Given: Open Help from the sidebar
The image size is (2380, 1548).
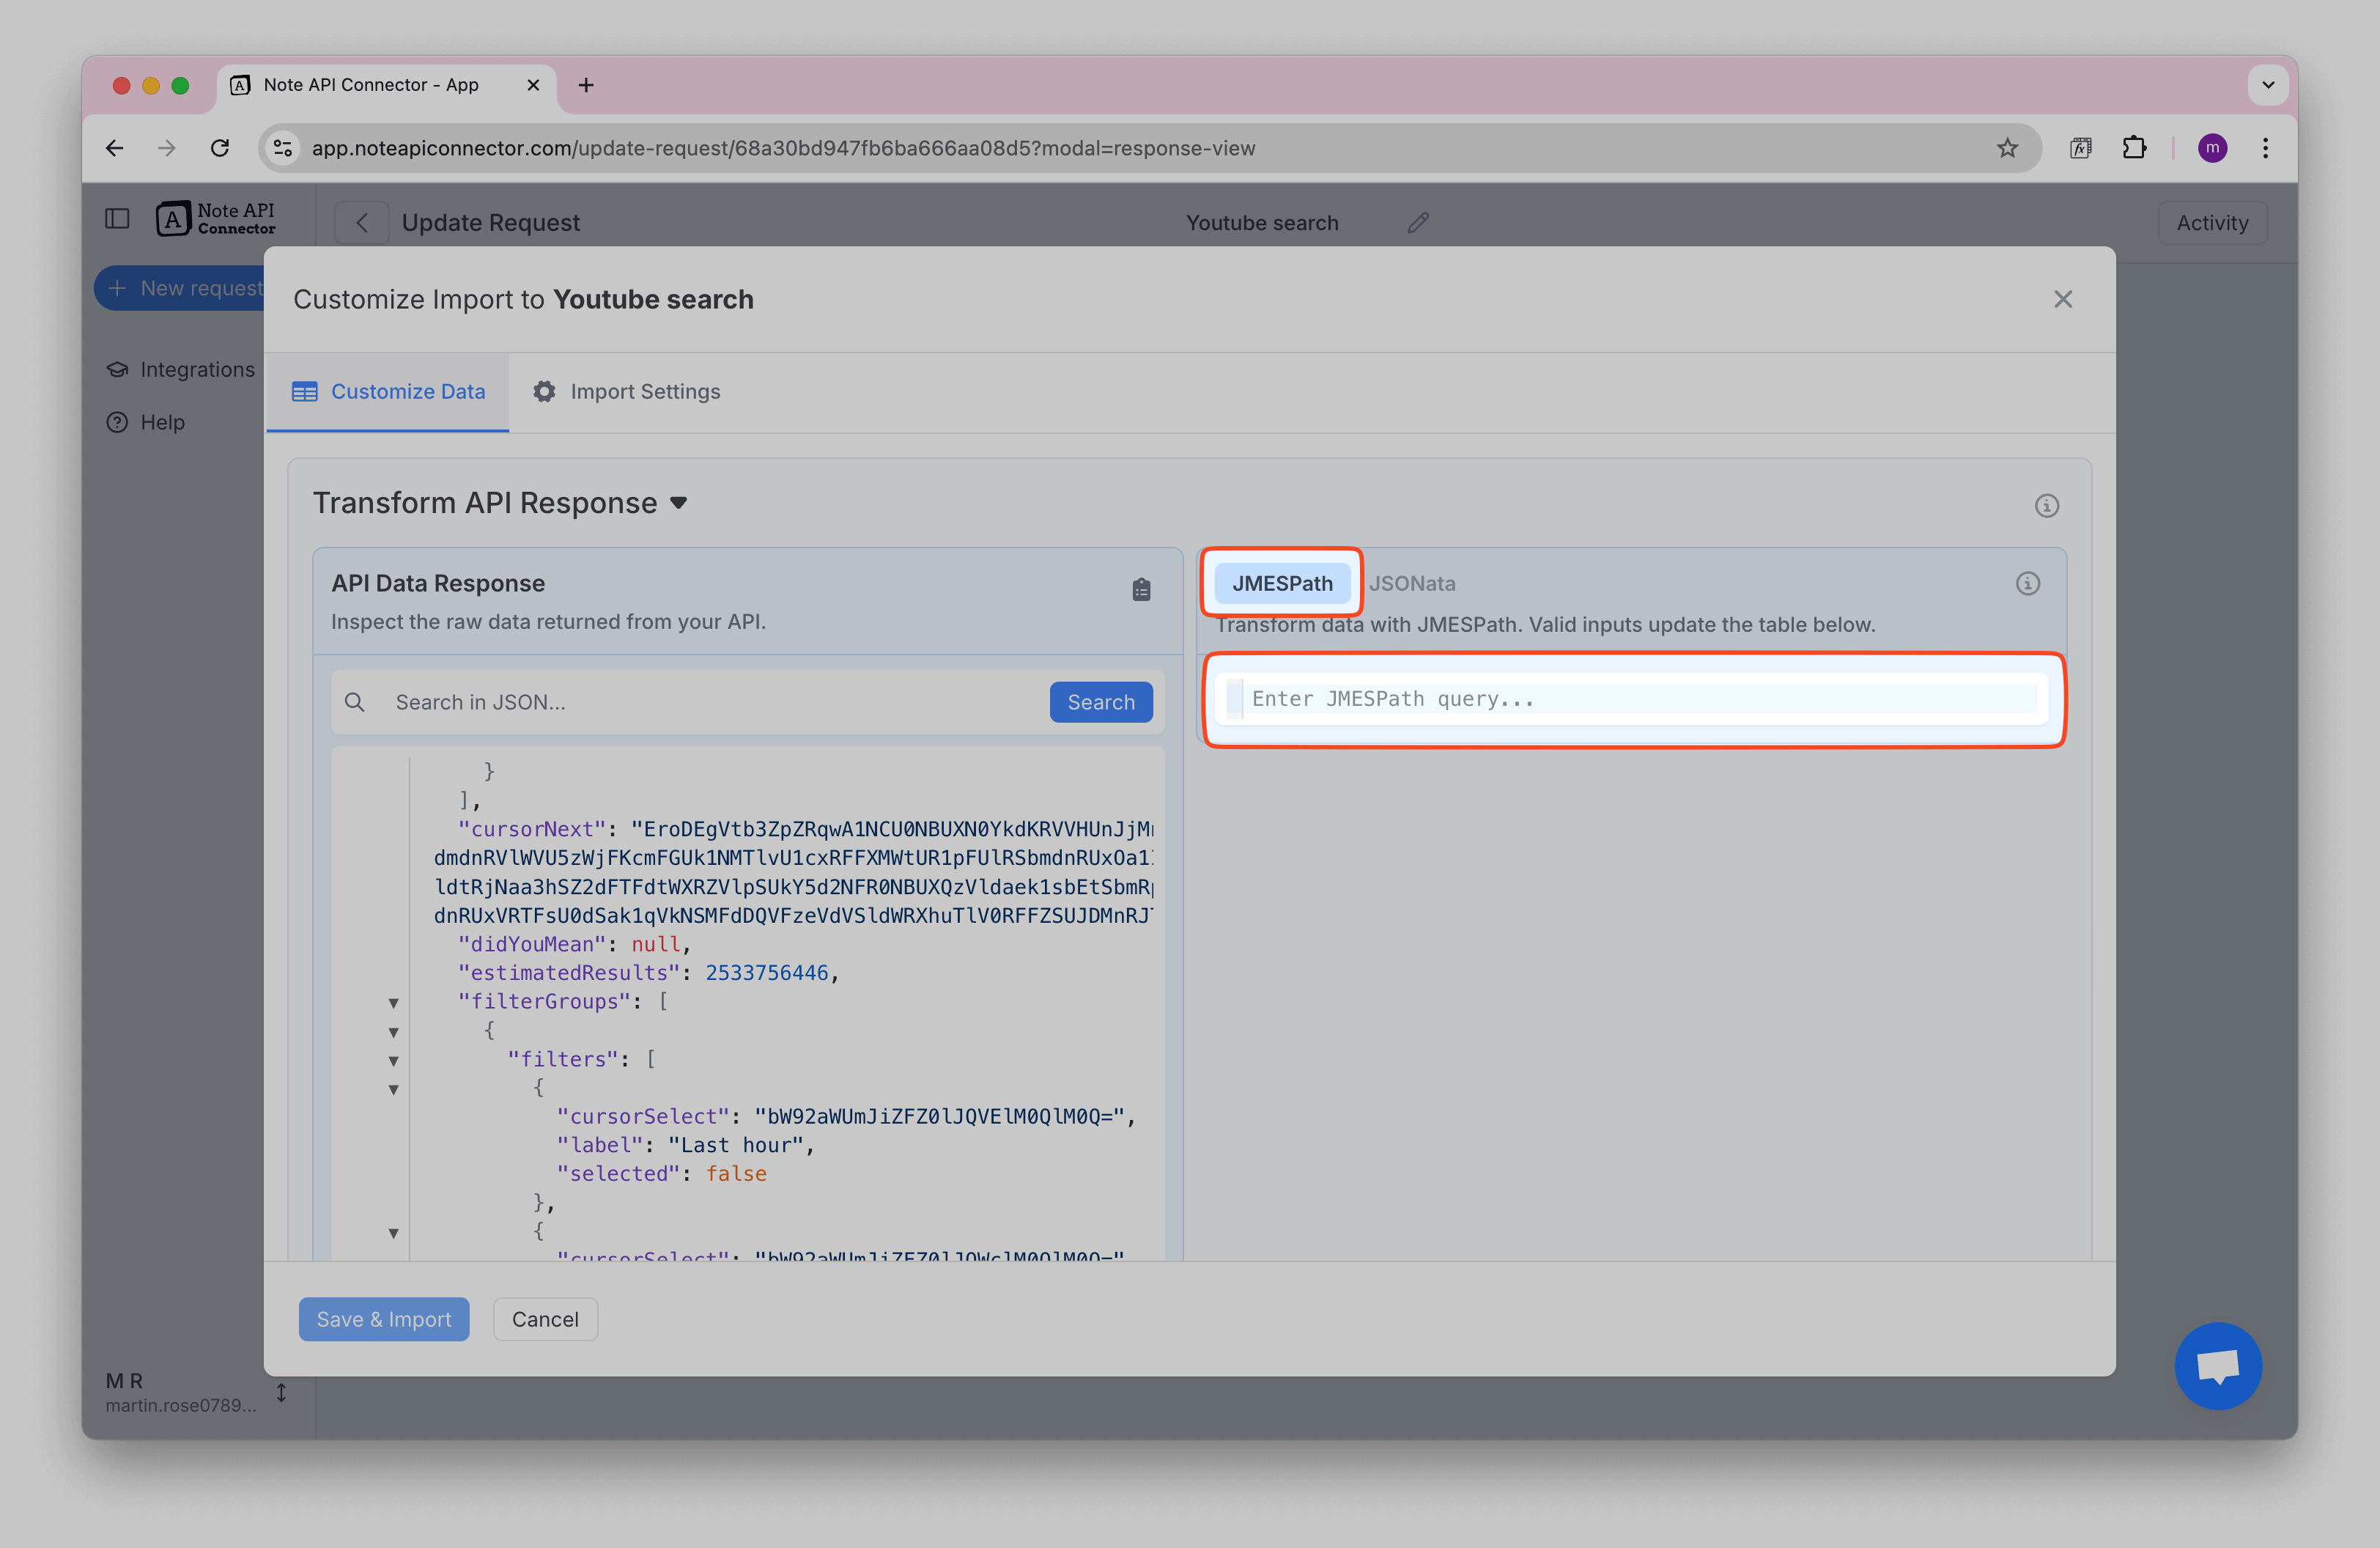Looking at the screenshot, I should (159, 422).
